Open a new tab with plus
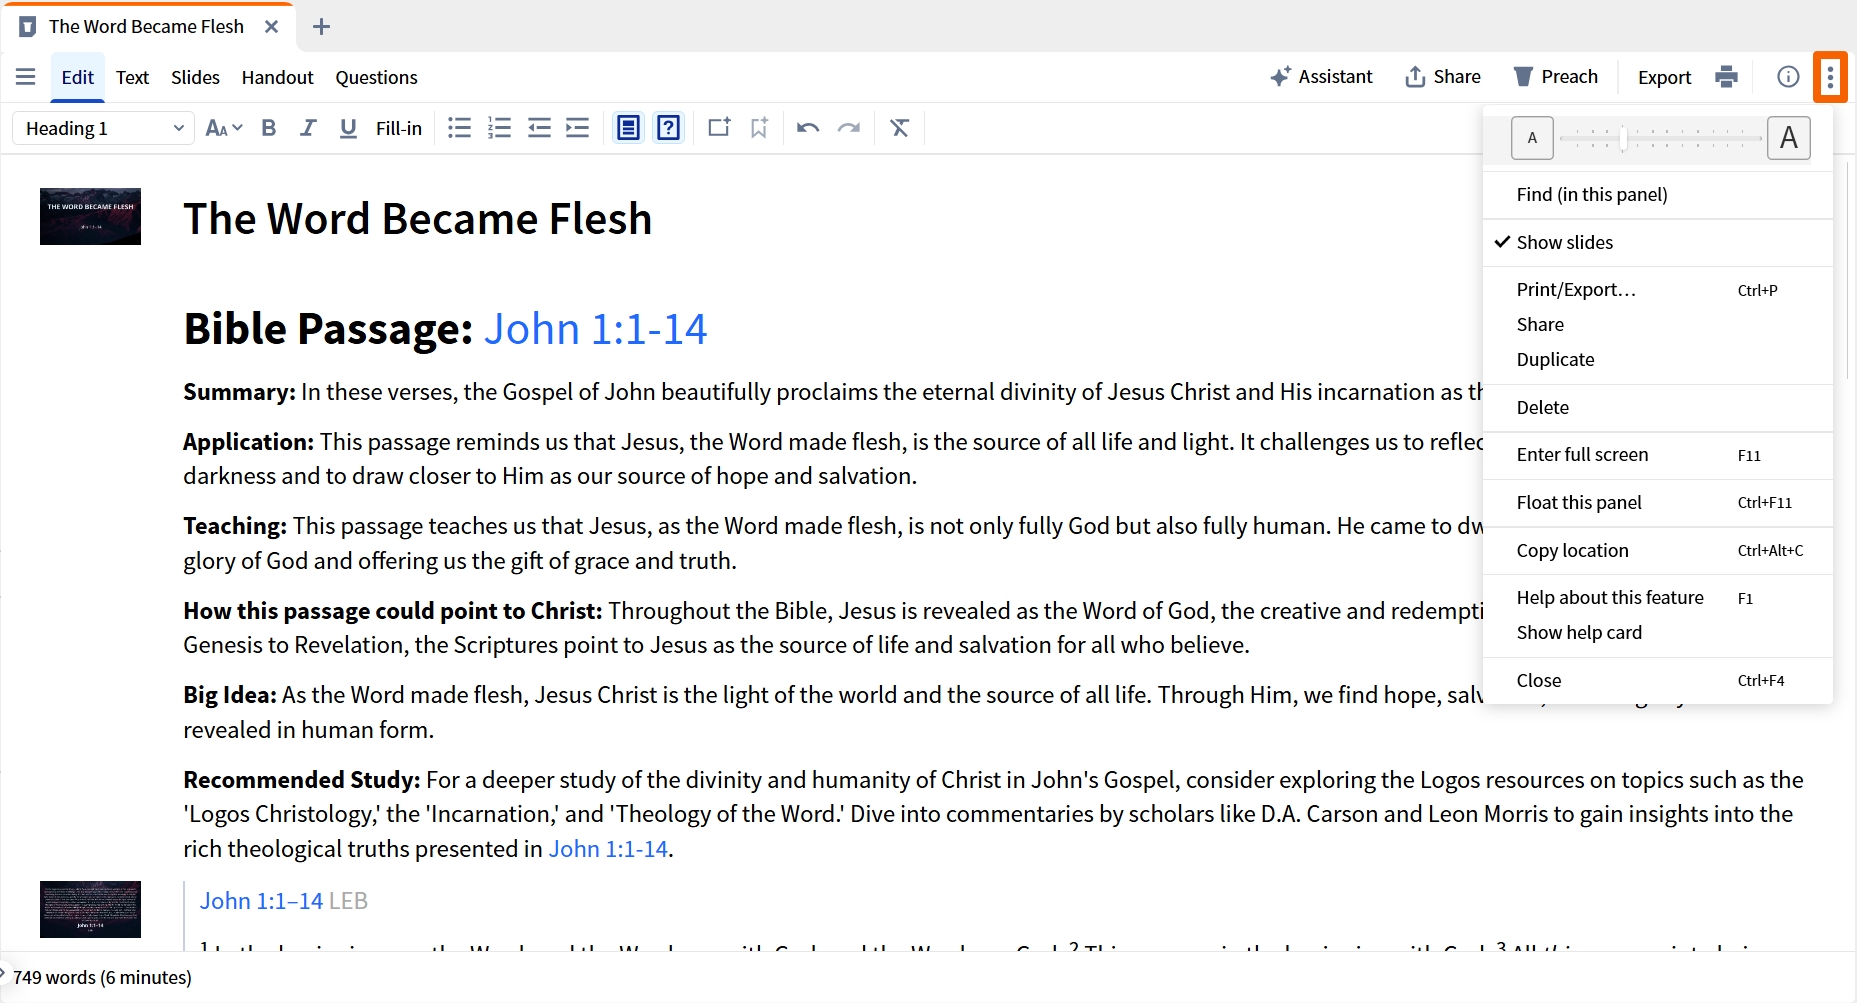1857x1003 pixels. click(321, 27)
